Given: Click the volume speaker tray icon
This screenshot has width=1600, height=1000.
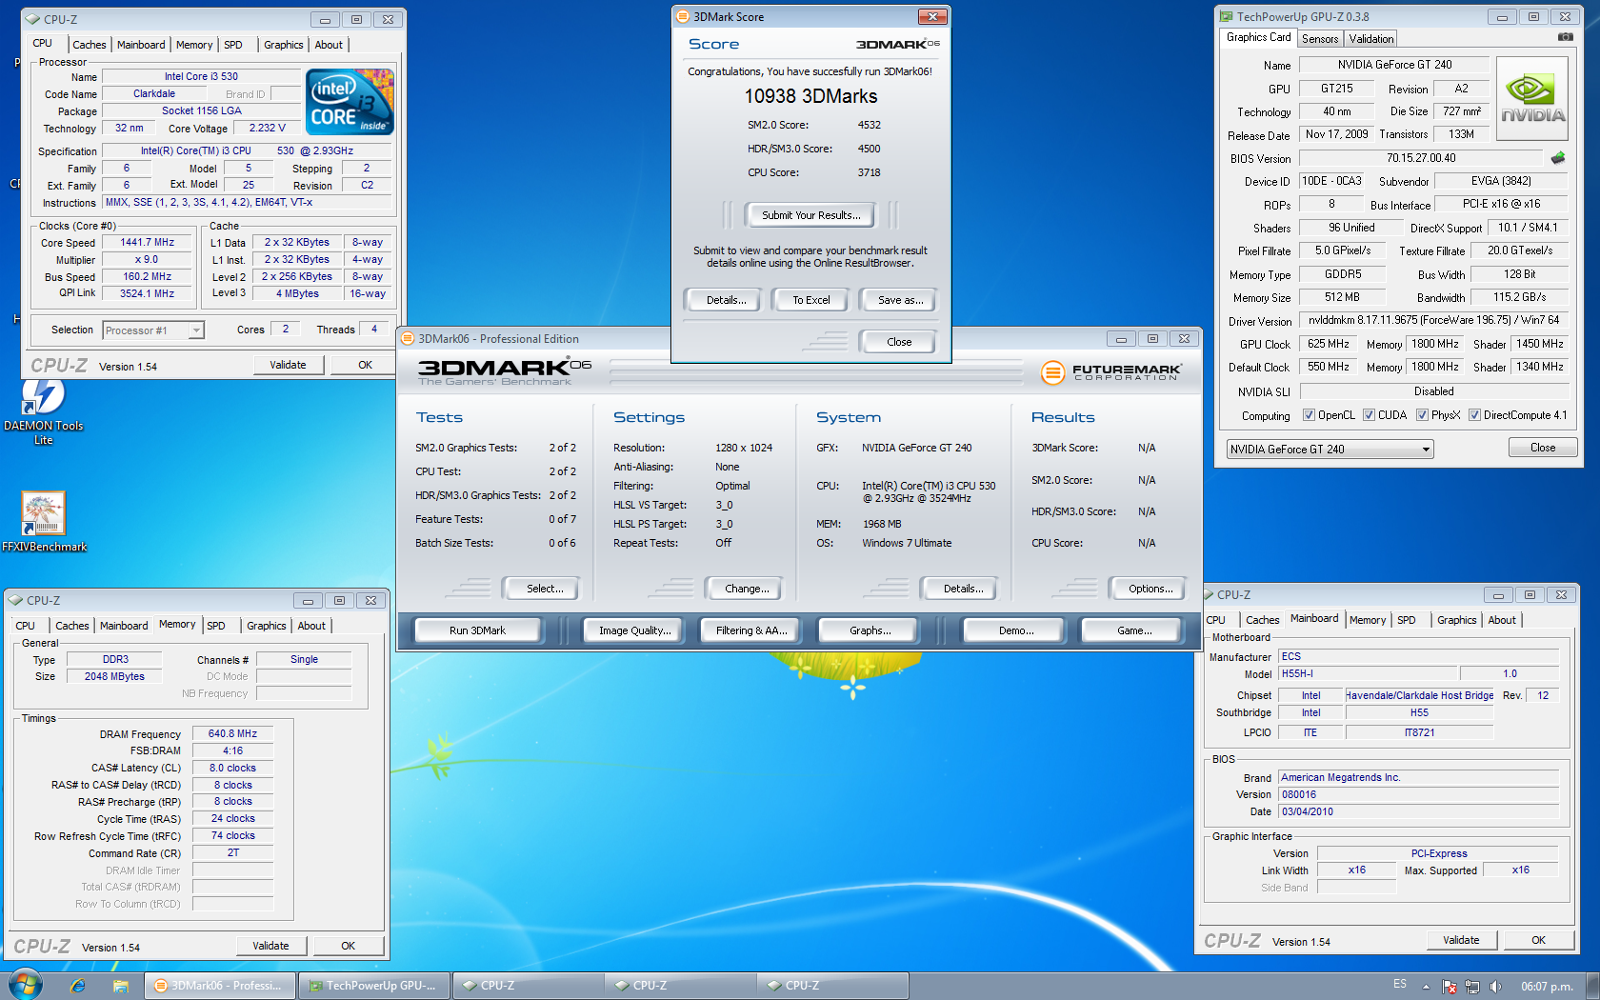Looking at the screenshot, I should (1495, 986).
